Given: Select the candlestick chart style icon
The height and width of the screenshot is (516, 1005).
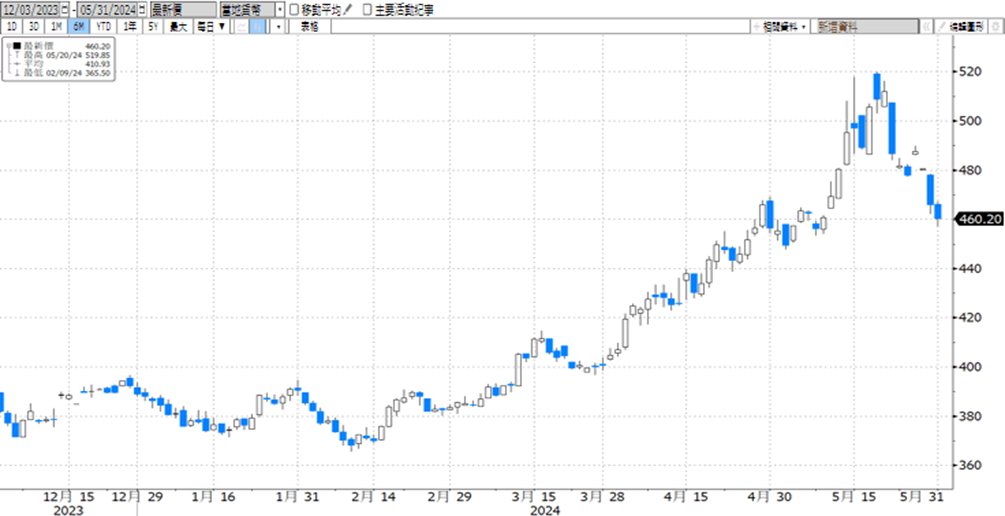Looking at the screenshot, I should 258,26.
